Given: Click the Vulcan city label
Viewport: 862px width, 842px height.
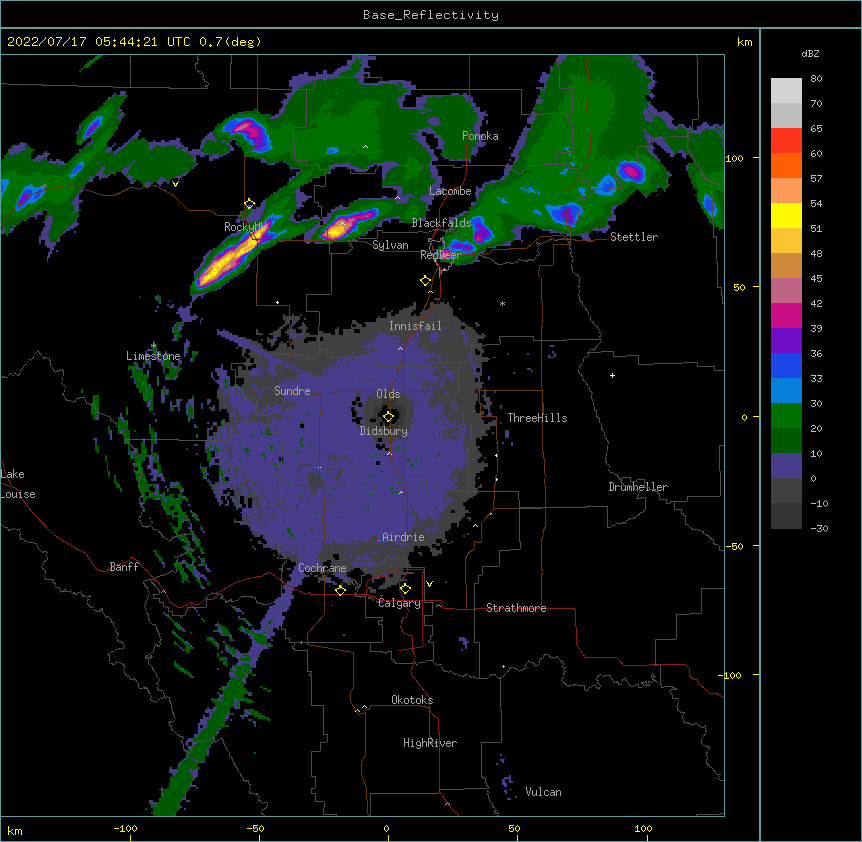Looking at the screenshot, I should (x=543, y=792).
